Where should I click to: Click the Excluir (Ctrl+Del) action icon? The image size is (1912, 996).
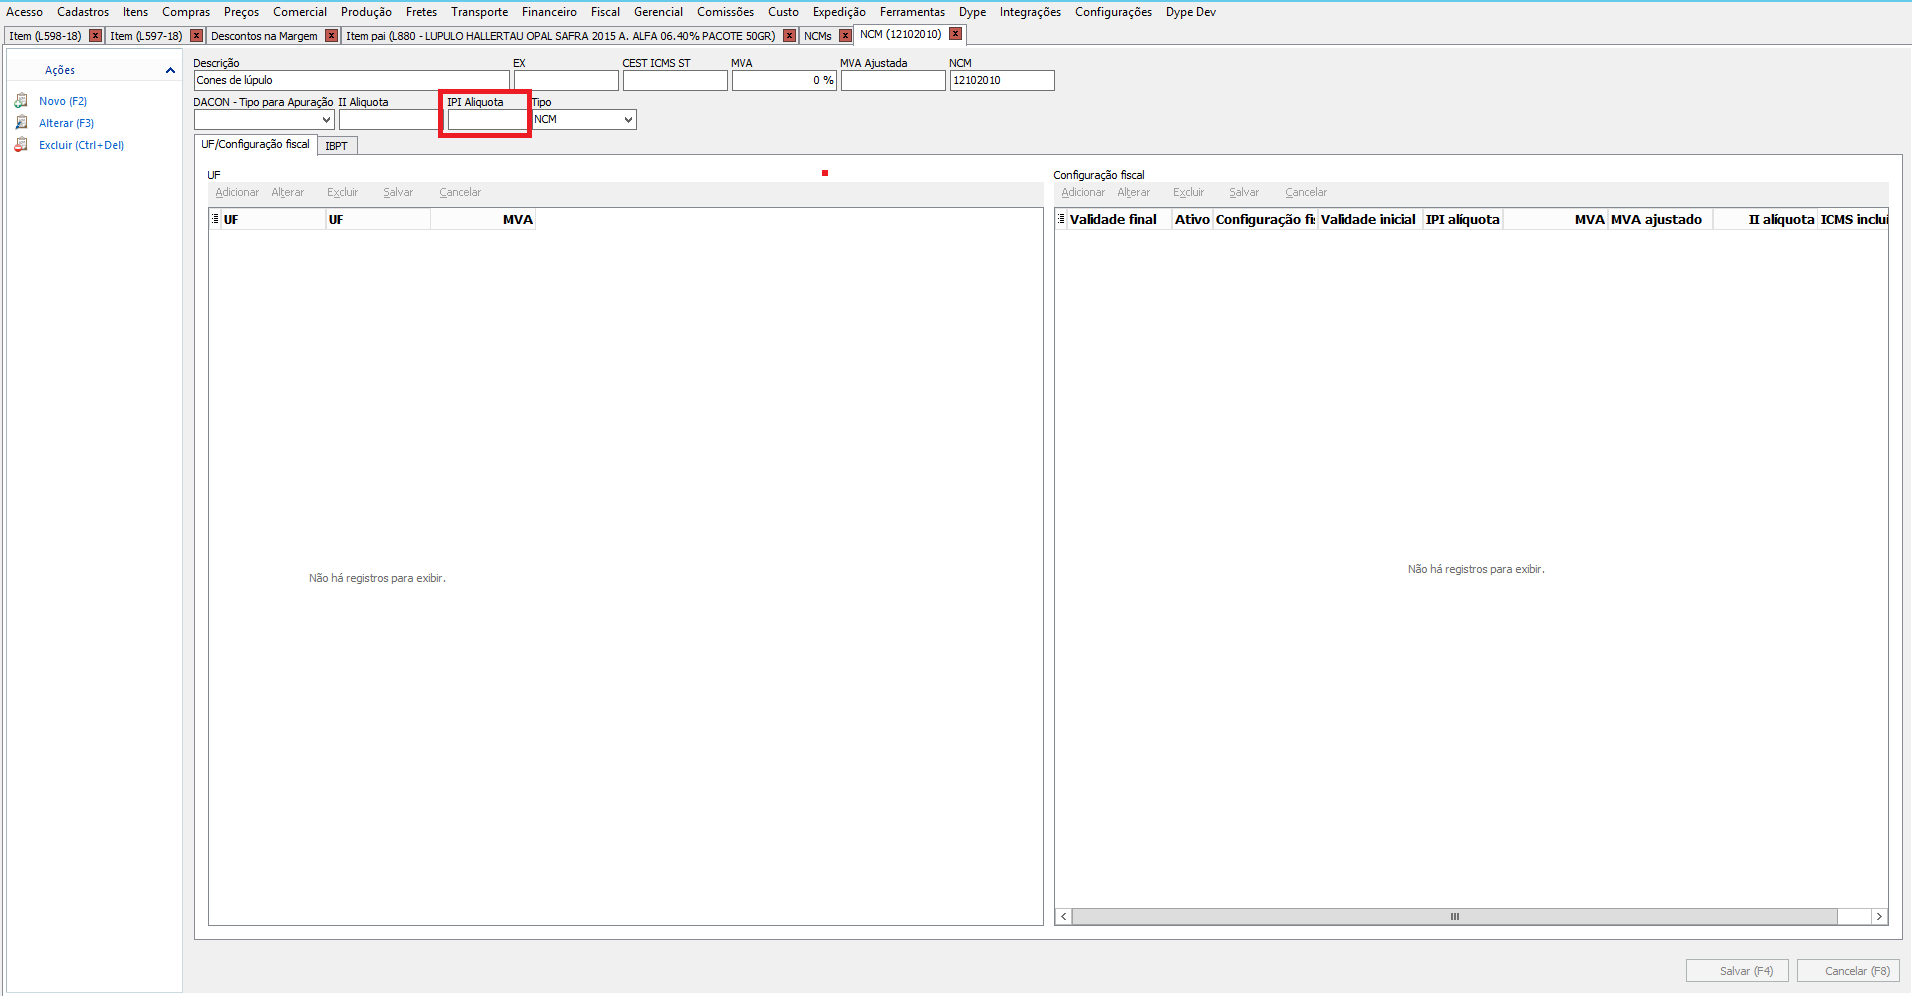coord(21,145)
